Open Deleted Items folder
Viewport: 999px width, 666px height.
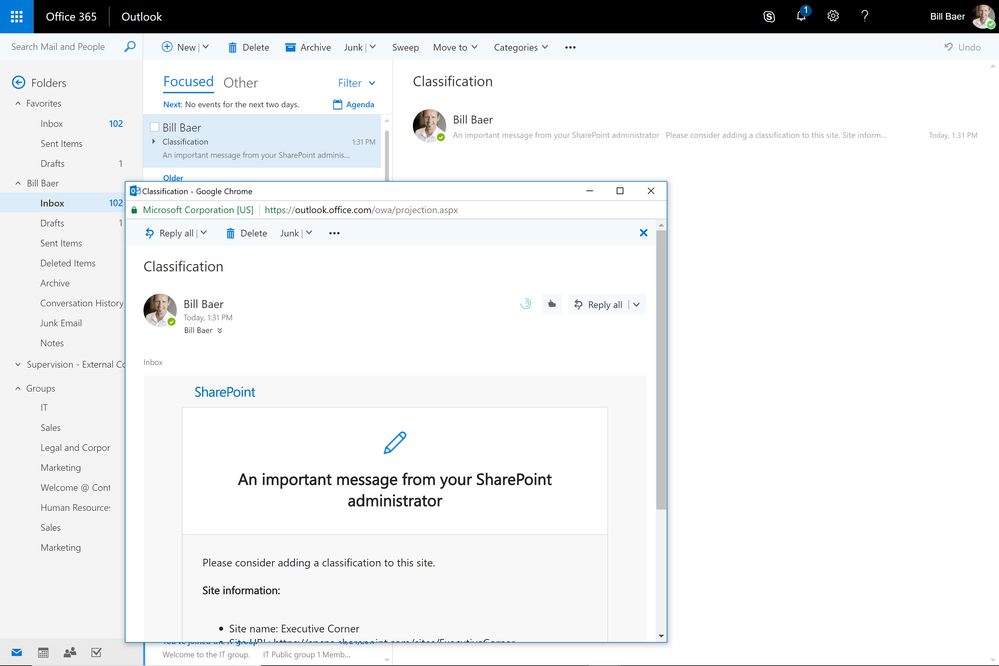(68, 263)
